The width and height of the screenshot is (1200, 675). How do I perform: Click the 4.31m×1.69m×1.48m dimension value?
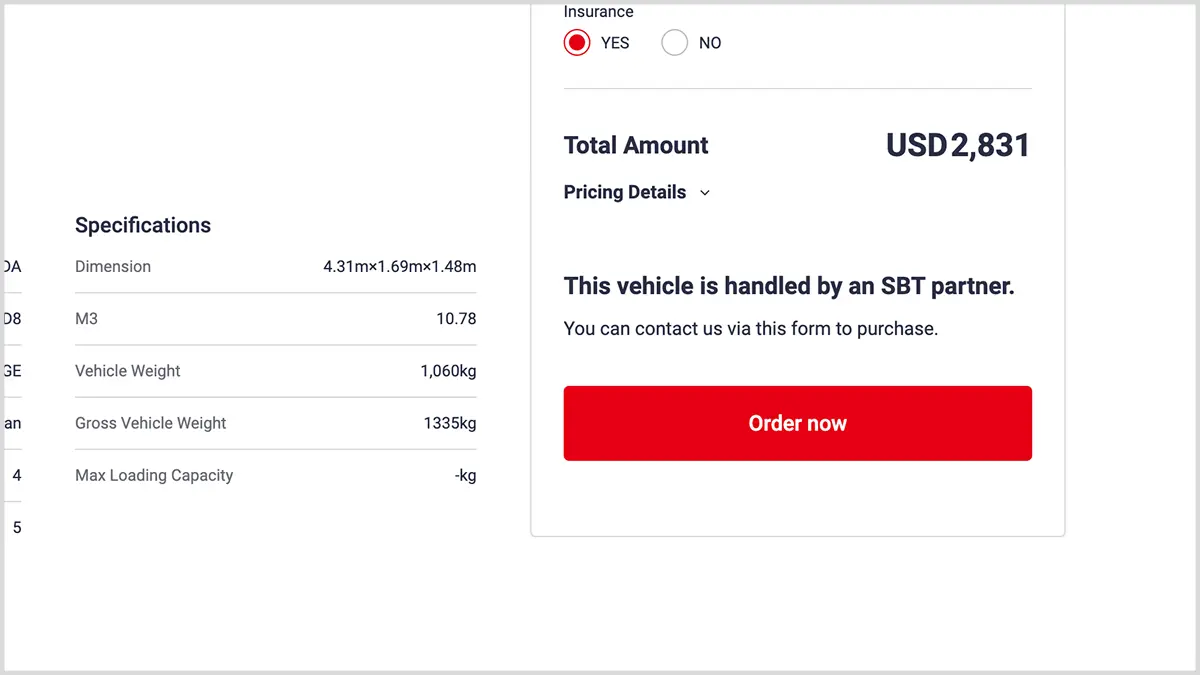click(x=399, y=267)
